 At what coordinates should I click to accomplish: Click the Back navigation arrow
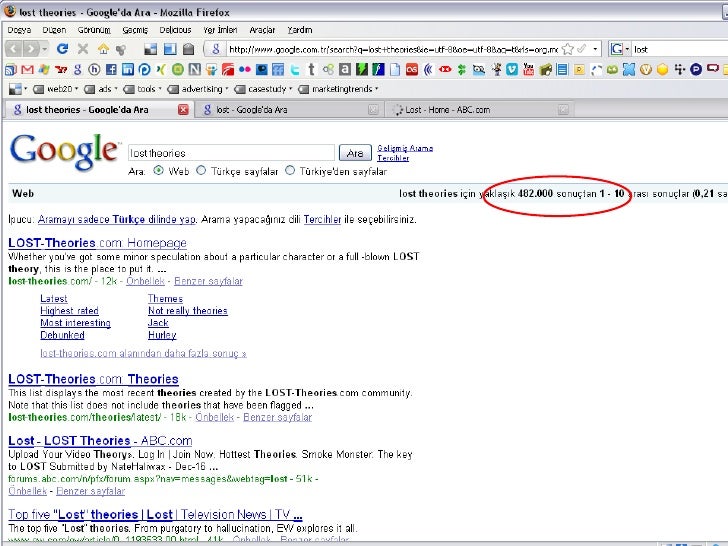click(14, 48)
